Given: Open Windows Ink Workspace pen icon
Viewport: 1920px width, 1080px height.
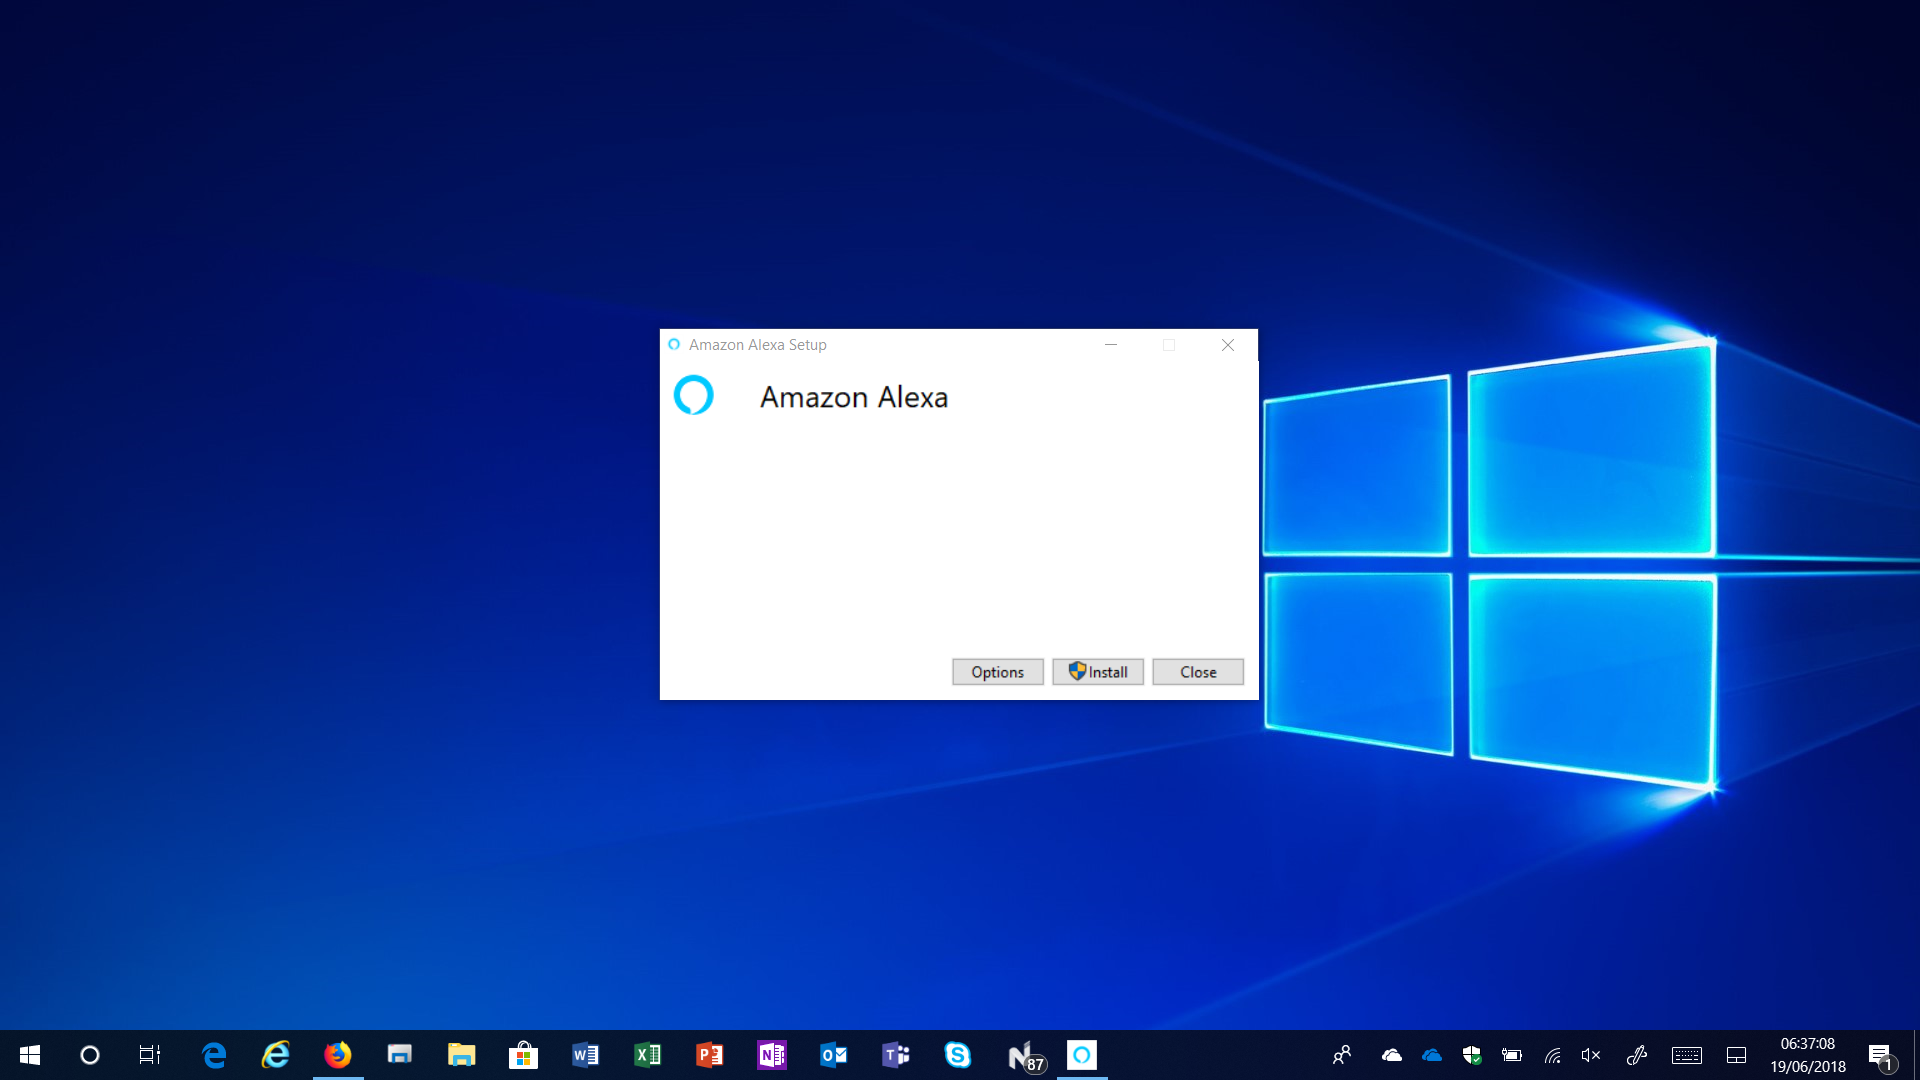Looking at the screenshot, I should coord(1637,1055).
